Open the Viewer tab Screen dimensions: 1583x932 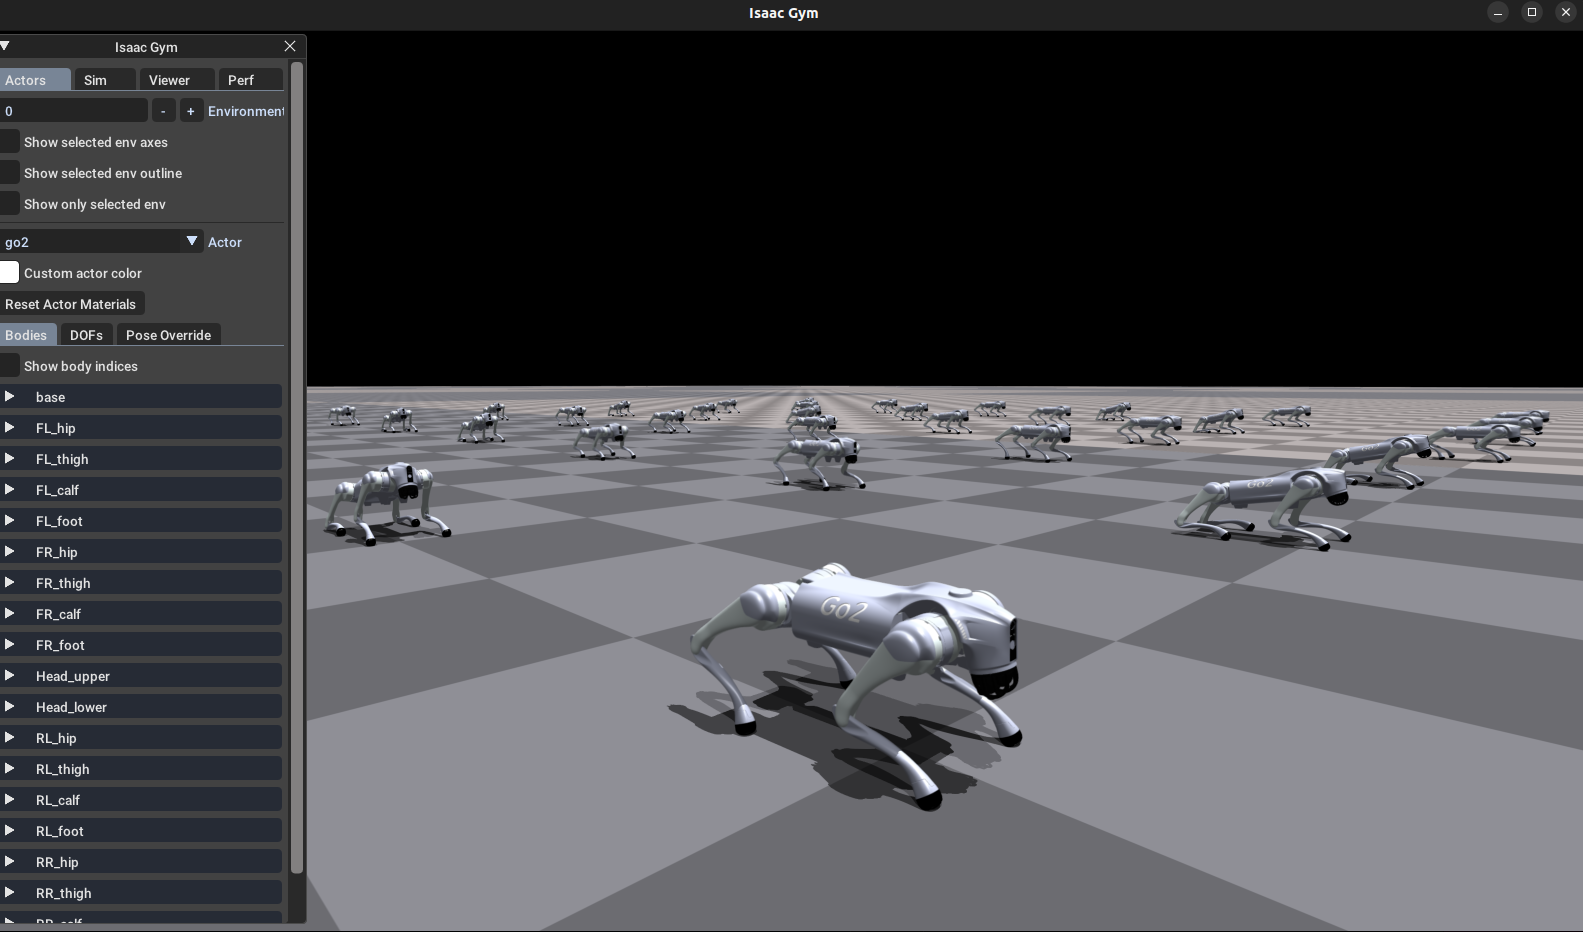point(177,80)
